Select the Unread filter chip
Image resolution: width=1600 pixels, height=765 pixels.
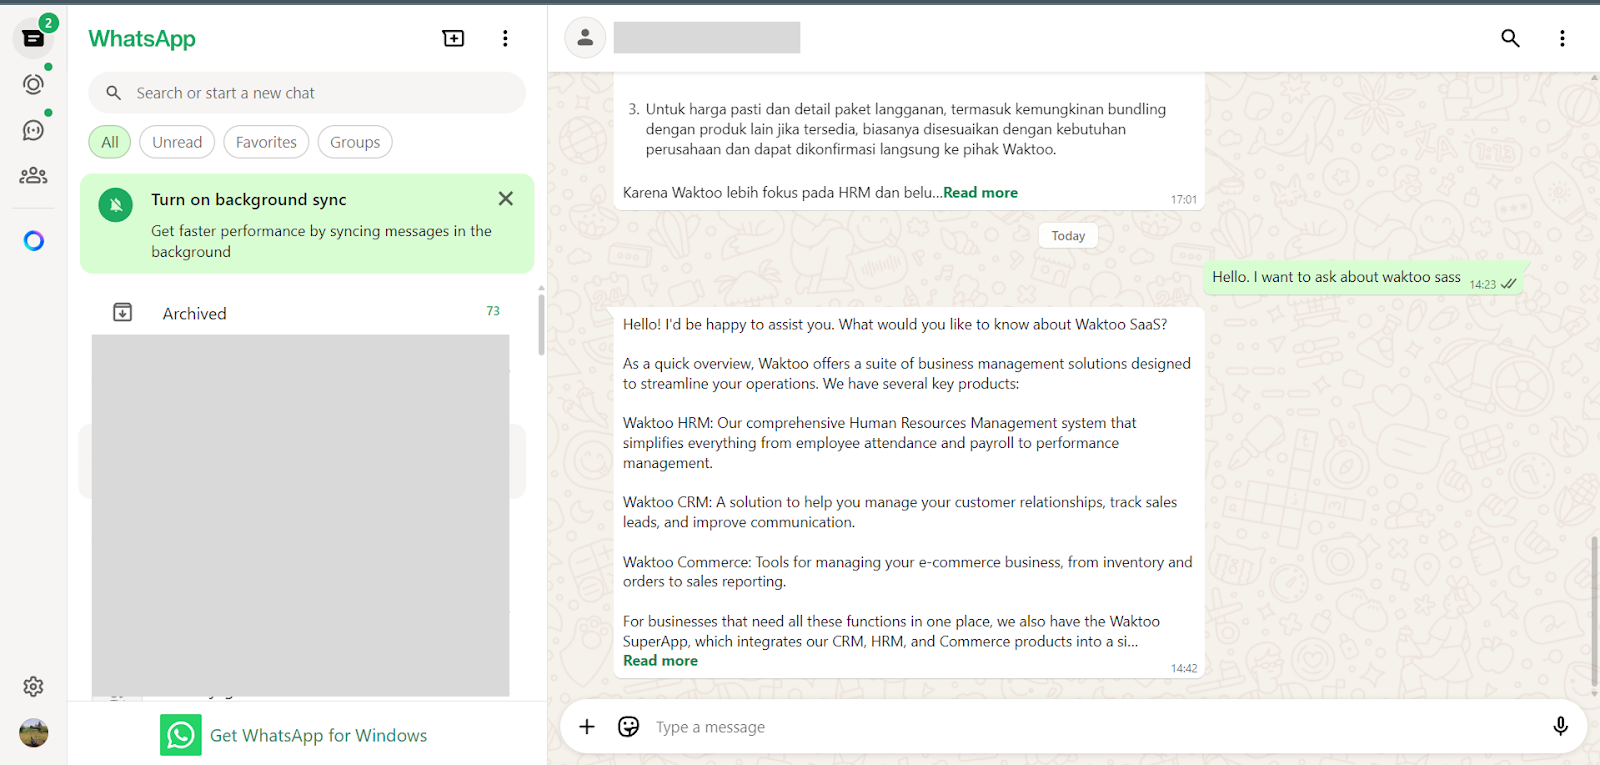[x=177, y=142]
